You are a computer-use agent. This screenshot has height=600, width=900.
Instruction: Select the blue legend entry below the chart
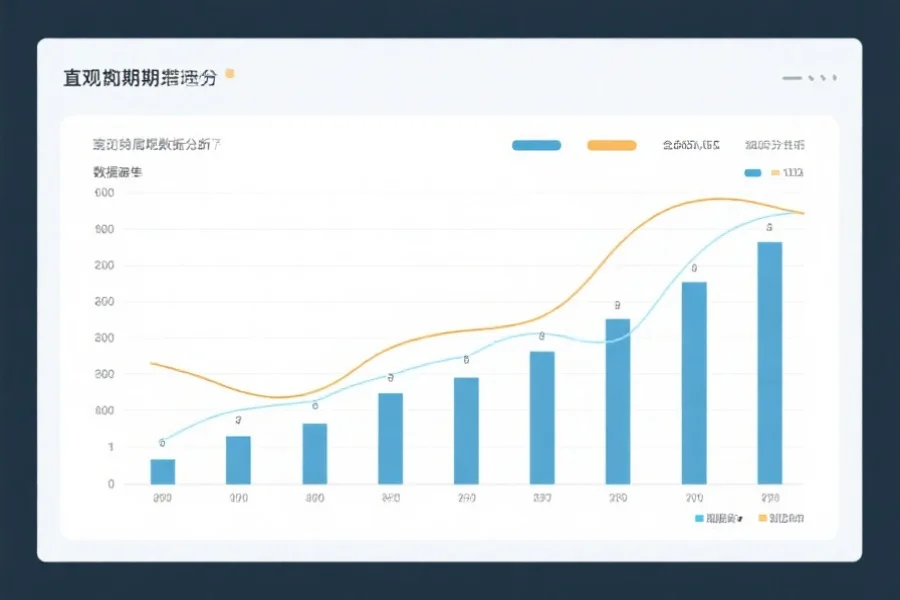718,518
